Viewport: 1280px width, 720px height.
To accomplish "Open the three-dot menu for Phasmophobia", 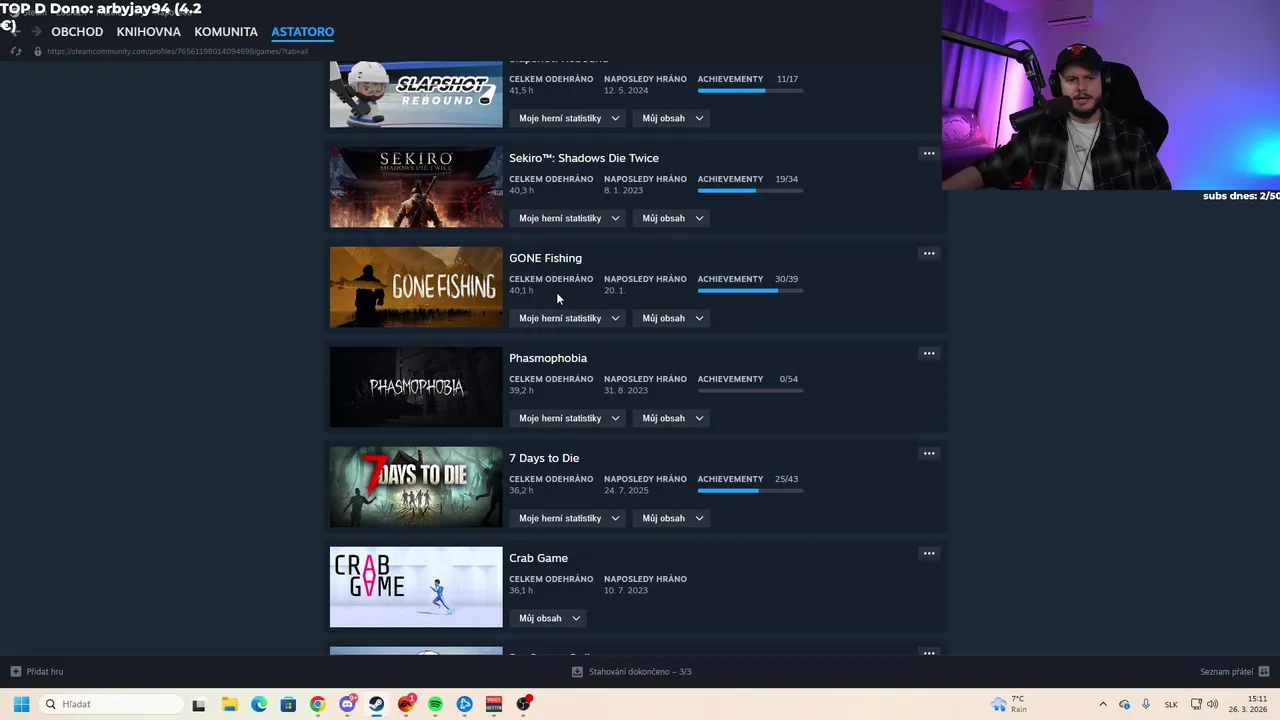I will tap(929, 353).
